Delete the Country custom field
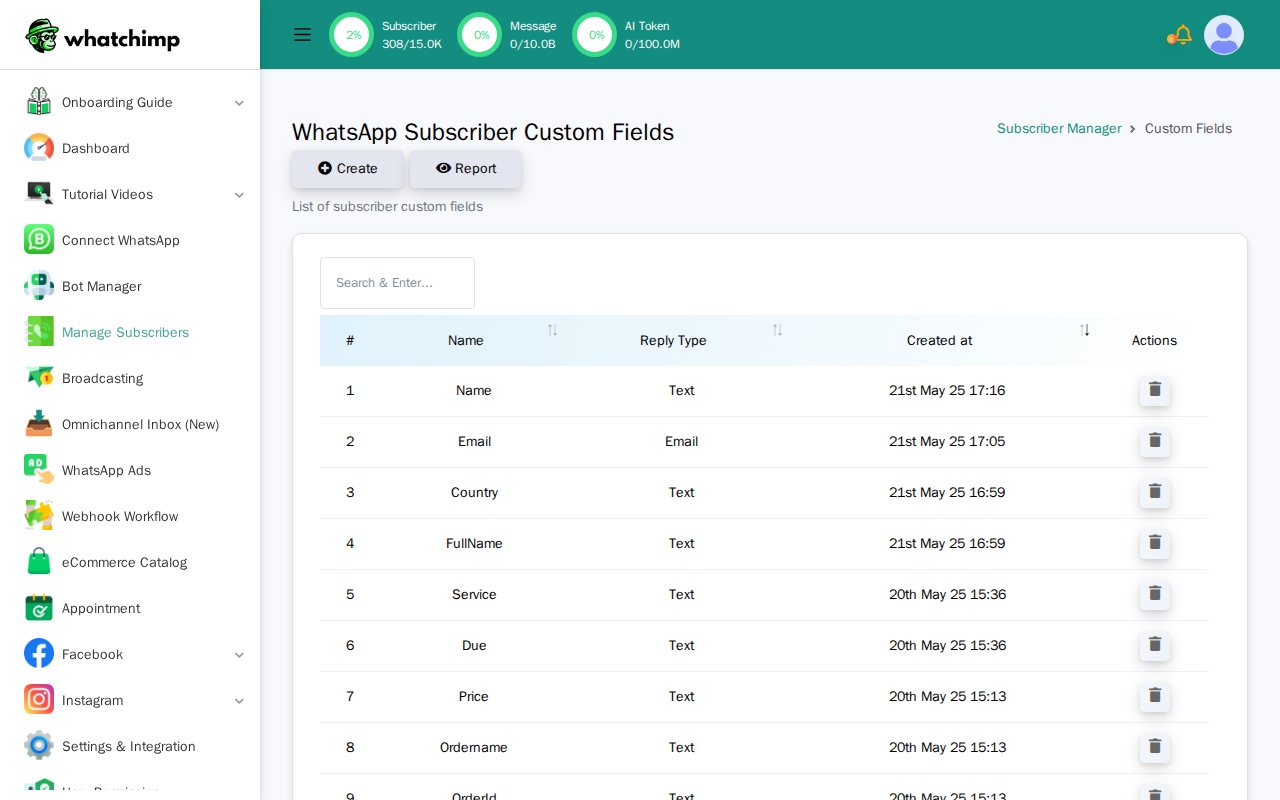Viewport: 1280px width, 800px height. coord(1155,492)
